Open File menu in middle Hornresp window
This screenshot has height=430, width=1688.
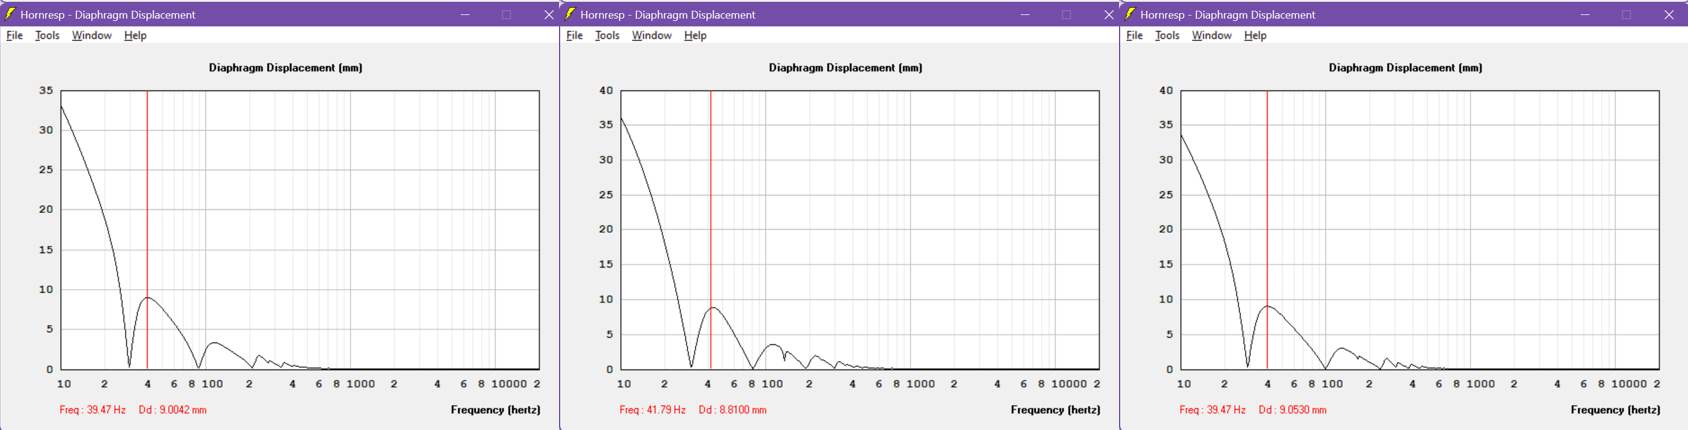click(574, 35)
